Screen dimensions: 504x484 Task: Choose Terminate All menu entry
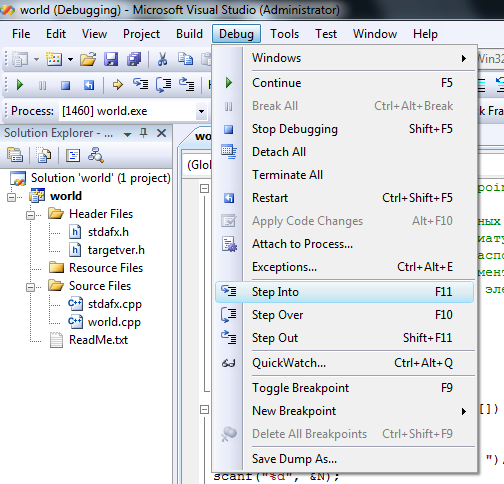tap(344, 175)
